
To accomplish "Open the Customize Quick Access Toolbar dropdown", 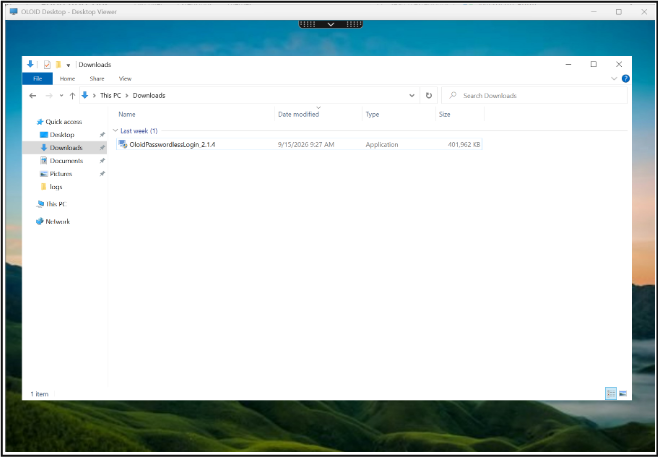I will click(x=68, y=65).
